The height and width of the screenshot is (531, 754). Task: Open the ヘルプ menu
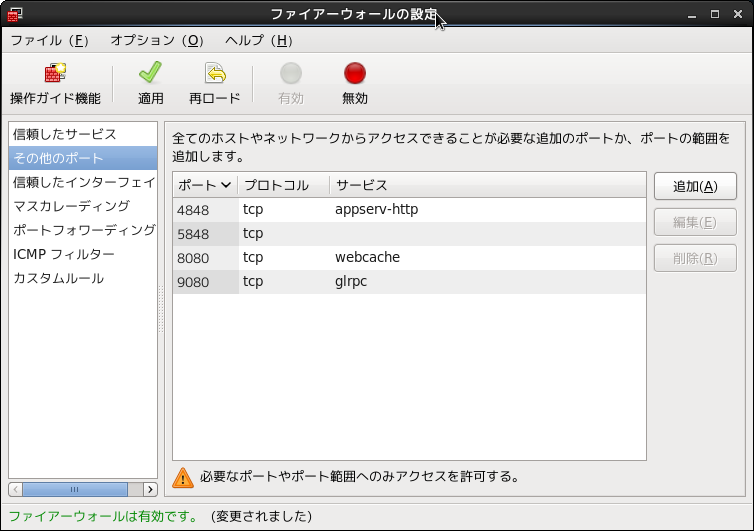click(258, 41)
